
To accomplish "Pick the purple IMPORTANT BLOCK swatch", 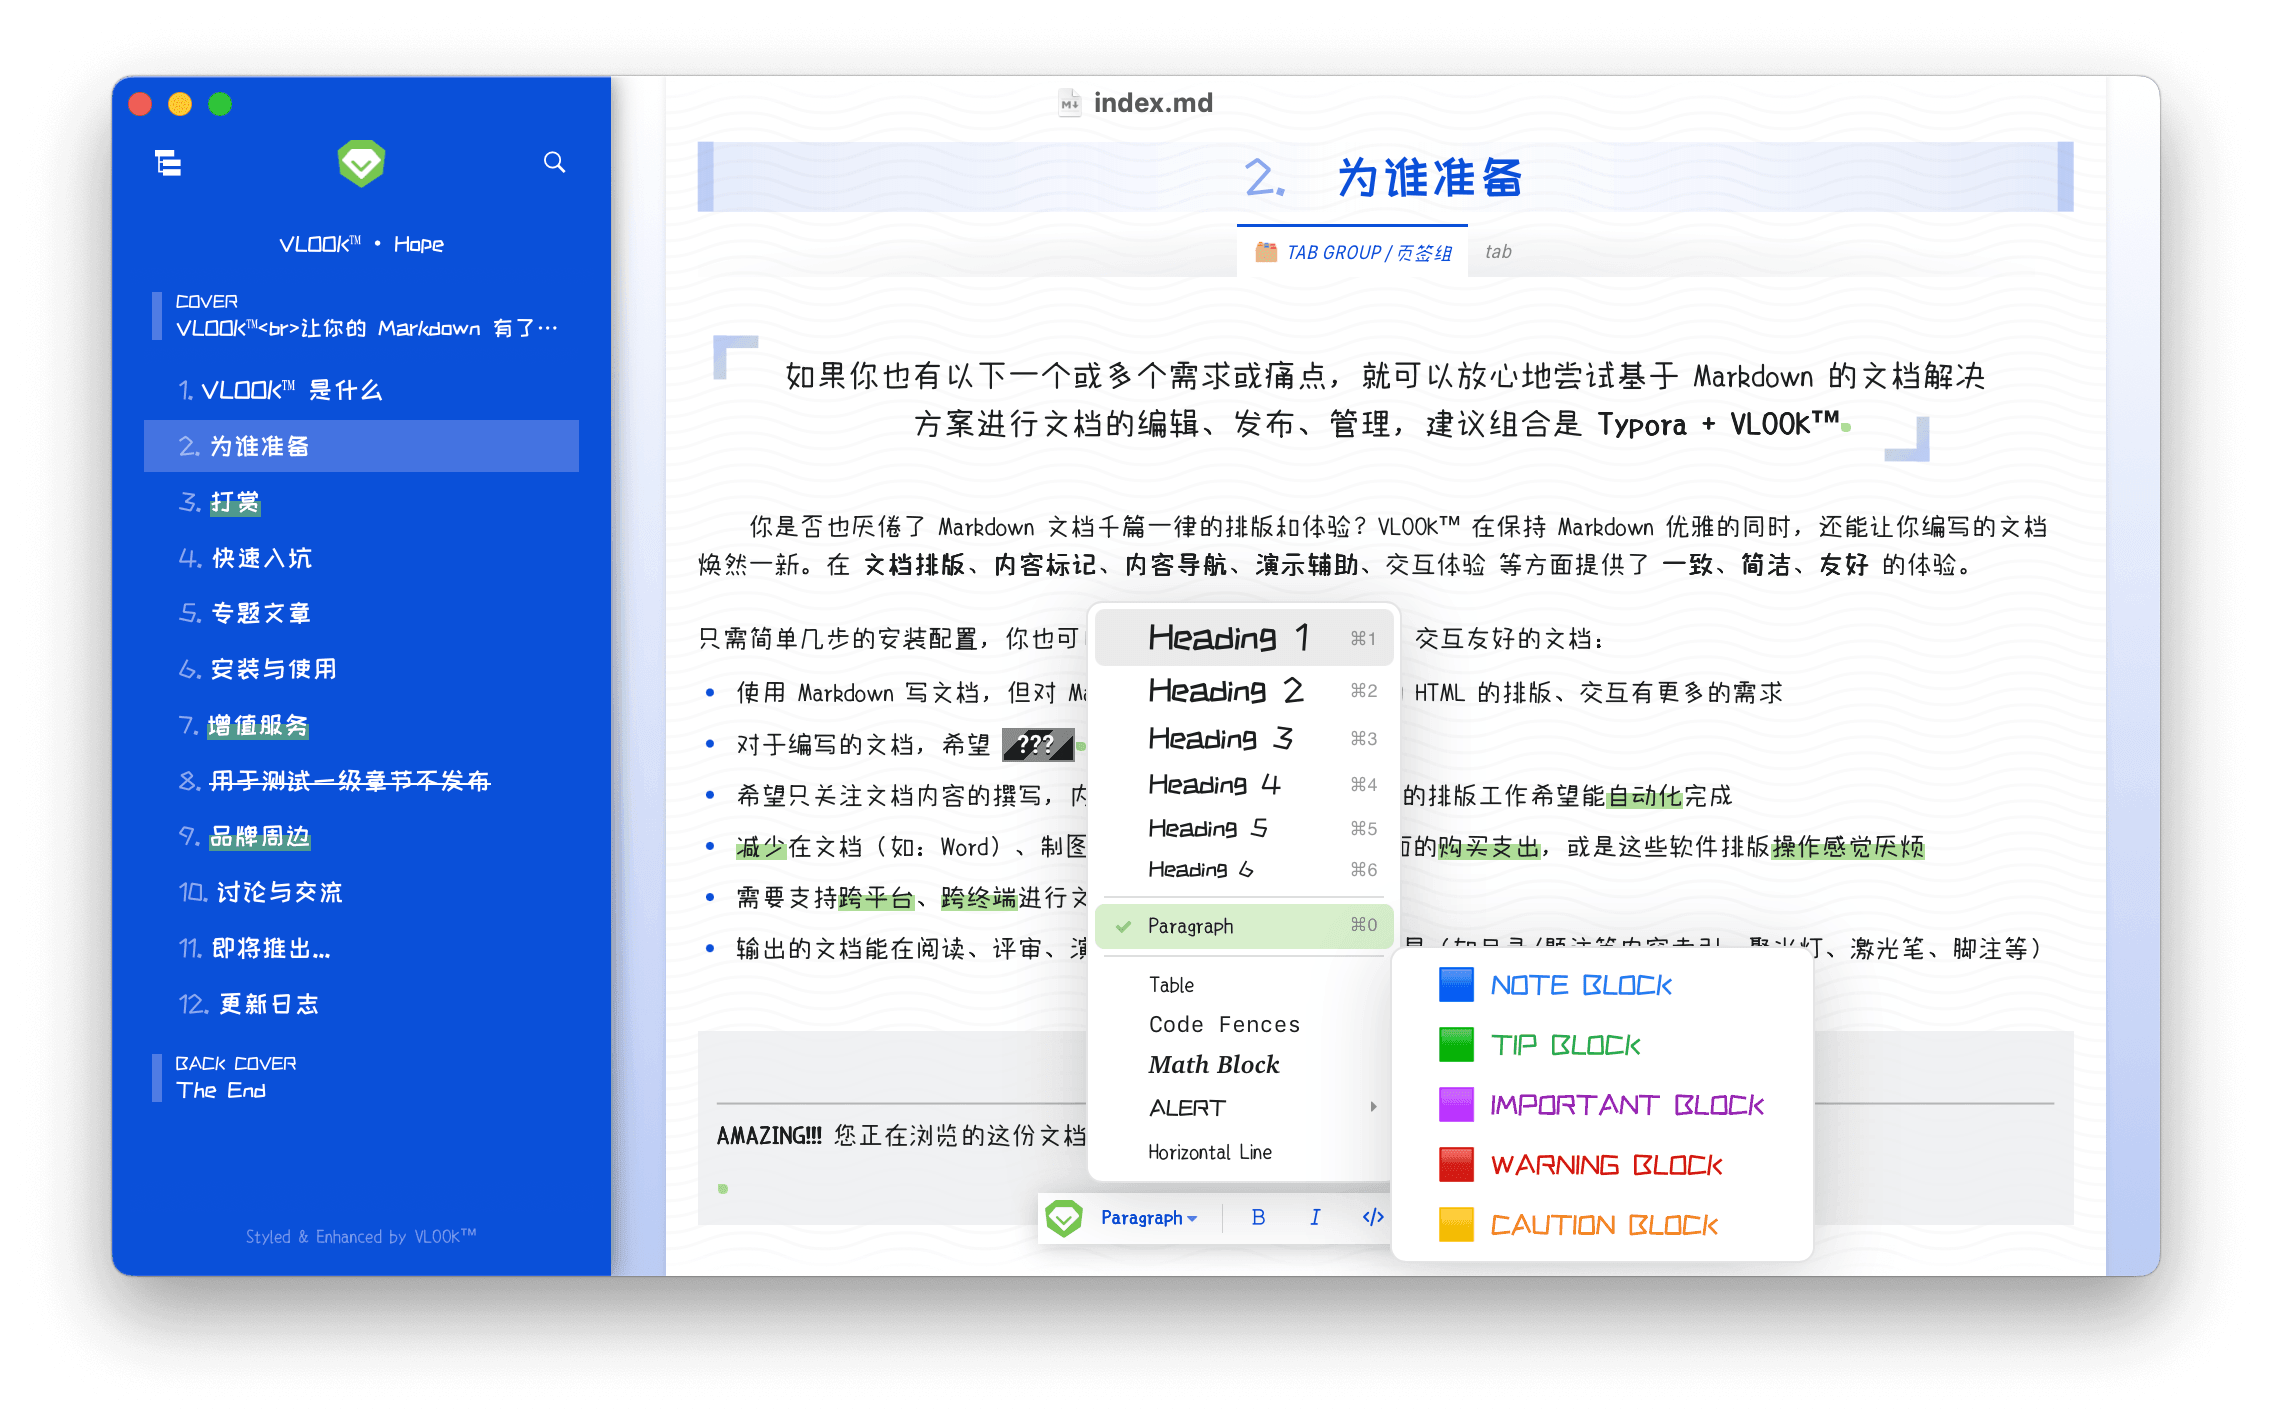I will 1456,1105.
